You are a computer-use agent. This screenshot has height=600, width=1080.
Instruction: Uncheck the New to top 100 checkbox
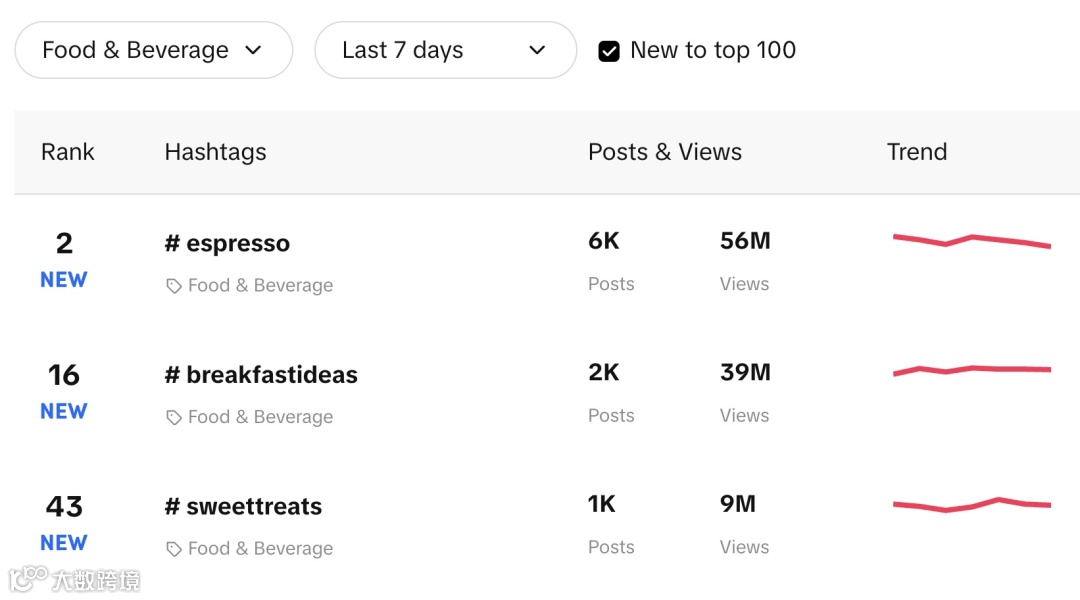(609, 51)
